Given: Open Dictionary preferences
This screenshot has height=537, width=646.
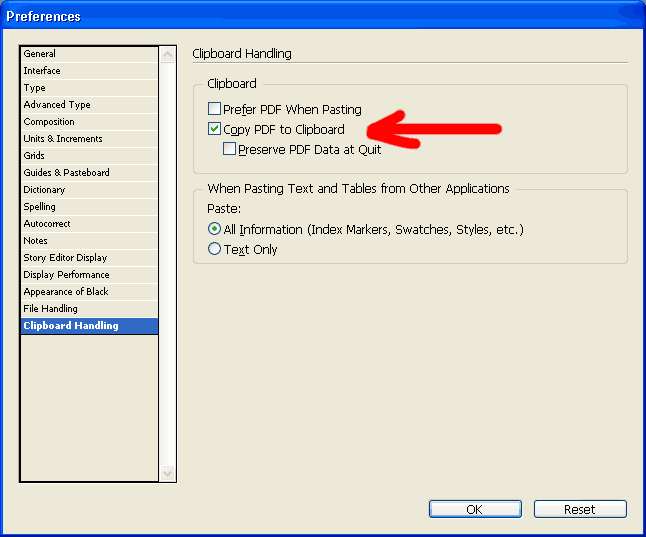Looking at the screenshot, I should pyautogui.click(x=89, y=190).
